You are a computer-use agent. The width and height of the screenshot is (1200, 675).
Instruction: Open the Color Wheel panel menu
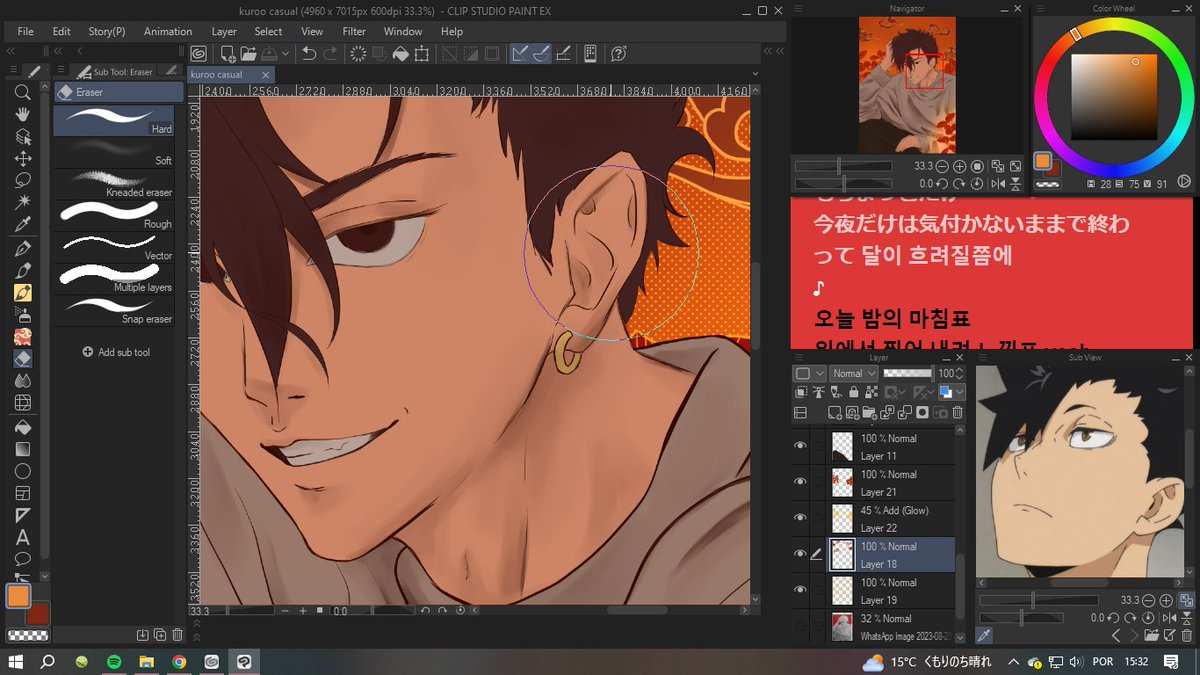coord(1042,9)
